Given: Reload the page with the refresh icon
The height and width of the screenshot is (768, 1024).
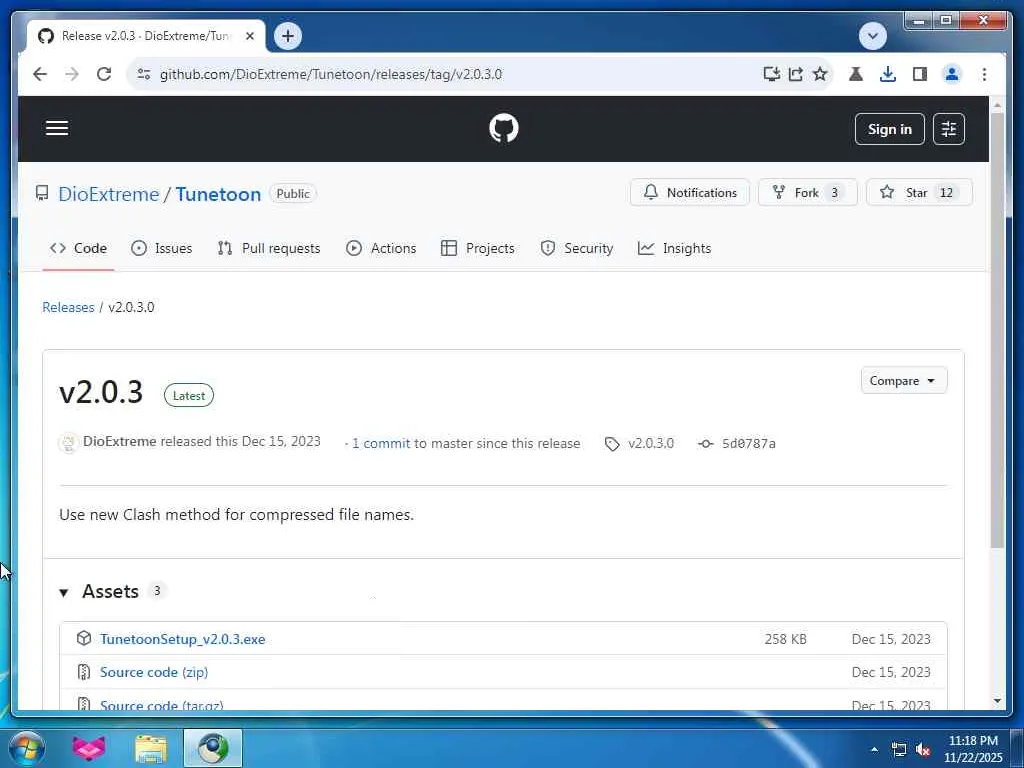Looking at the screenshot, I should [x=104, y=74].
